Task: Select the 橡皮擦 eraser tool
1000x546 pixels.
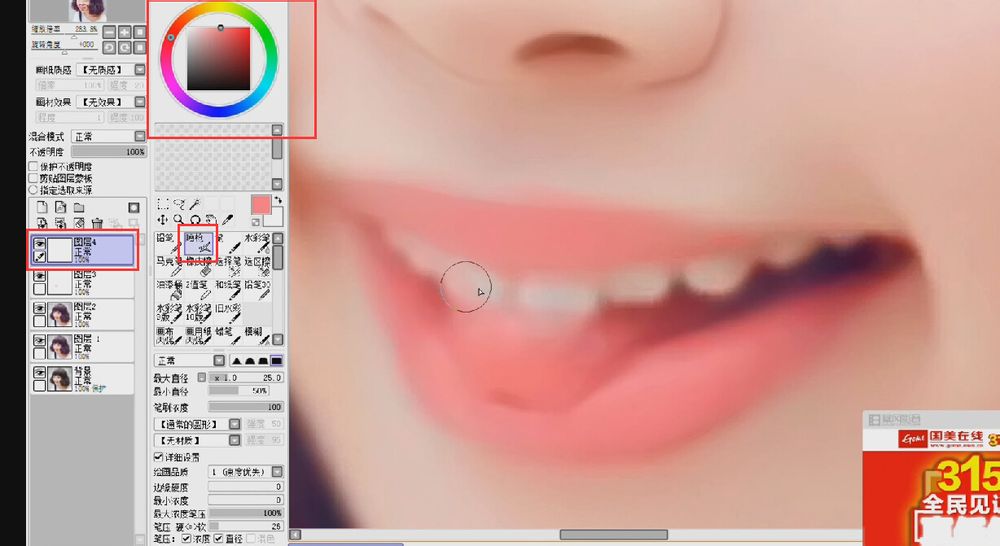Action: coord(198,267)
